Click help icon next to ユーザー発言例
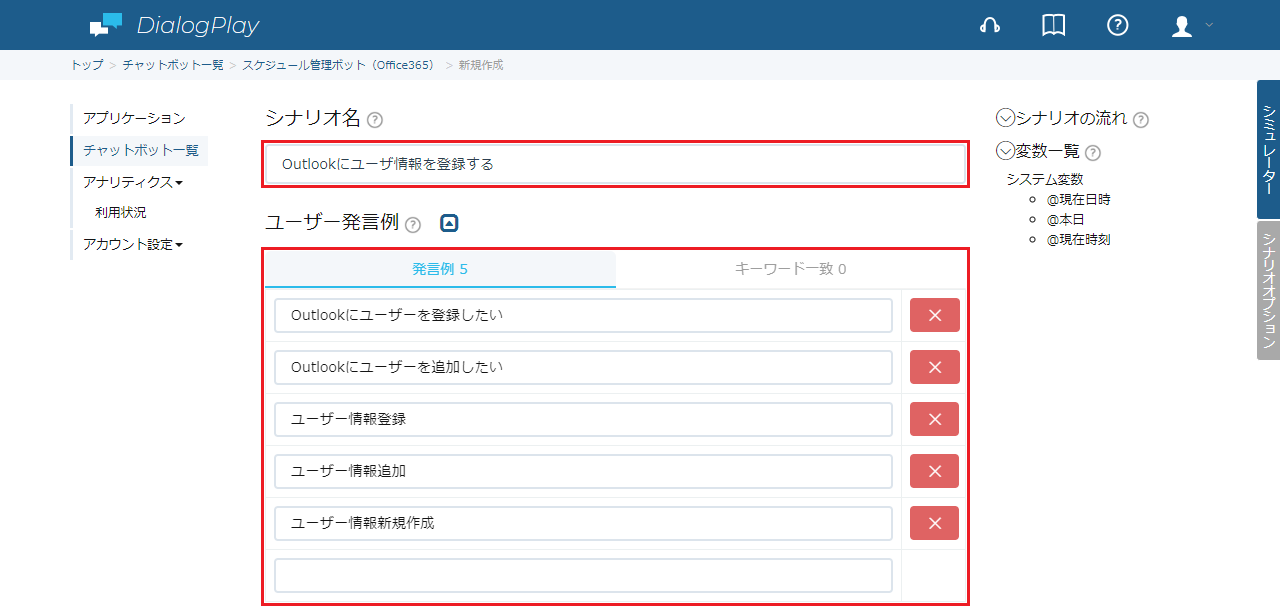The height and width of the screenshot is (615, 1280). click(413, 224)
